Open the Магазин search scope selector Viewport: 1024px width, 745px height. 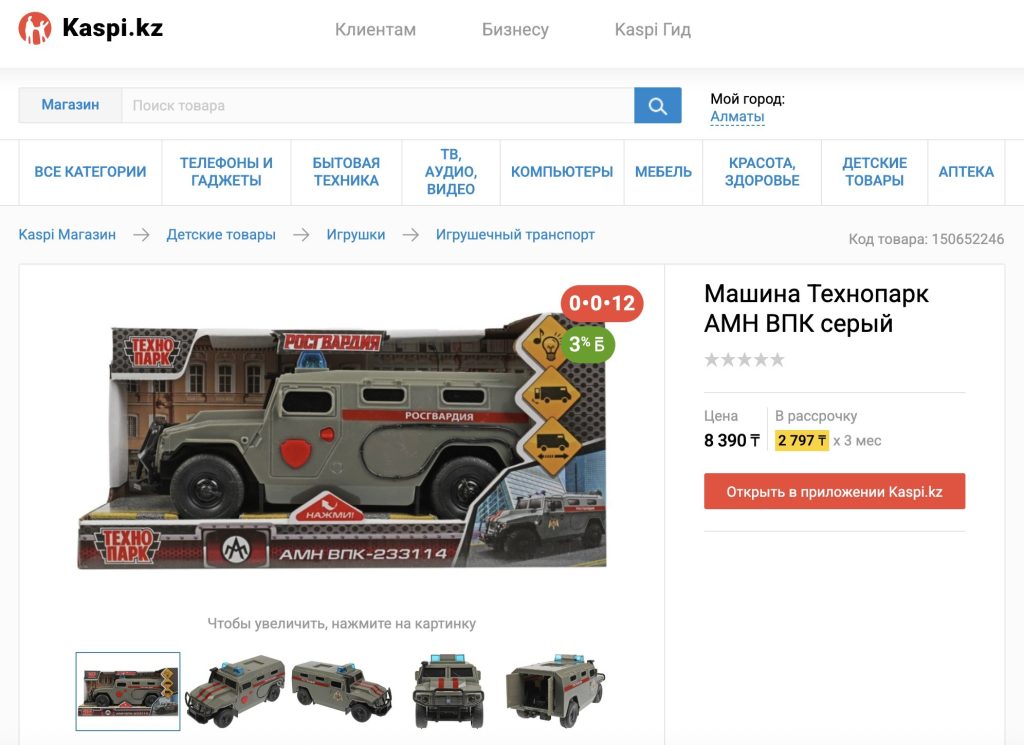coord(70,105)
